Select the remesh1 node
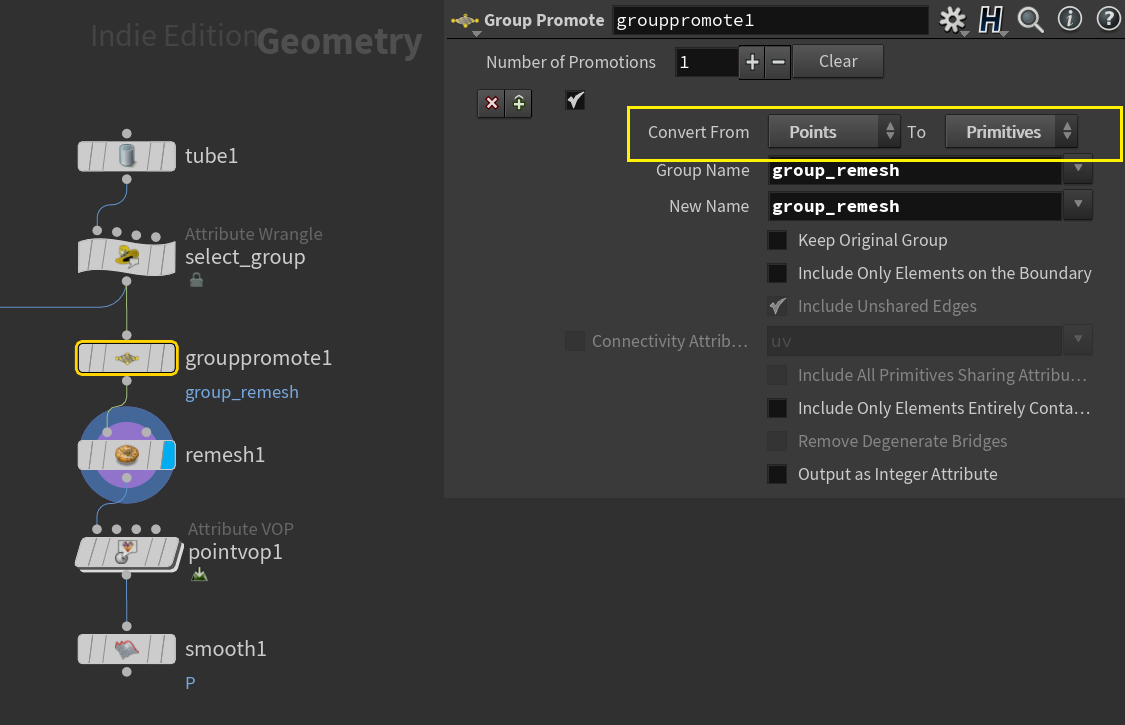The height and width of the screenshot is (725, 1125). pyautogui.click(x=126, y=455)
